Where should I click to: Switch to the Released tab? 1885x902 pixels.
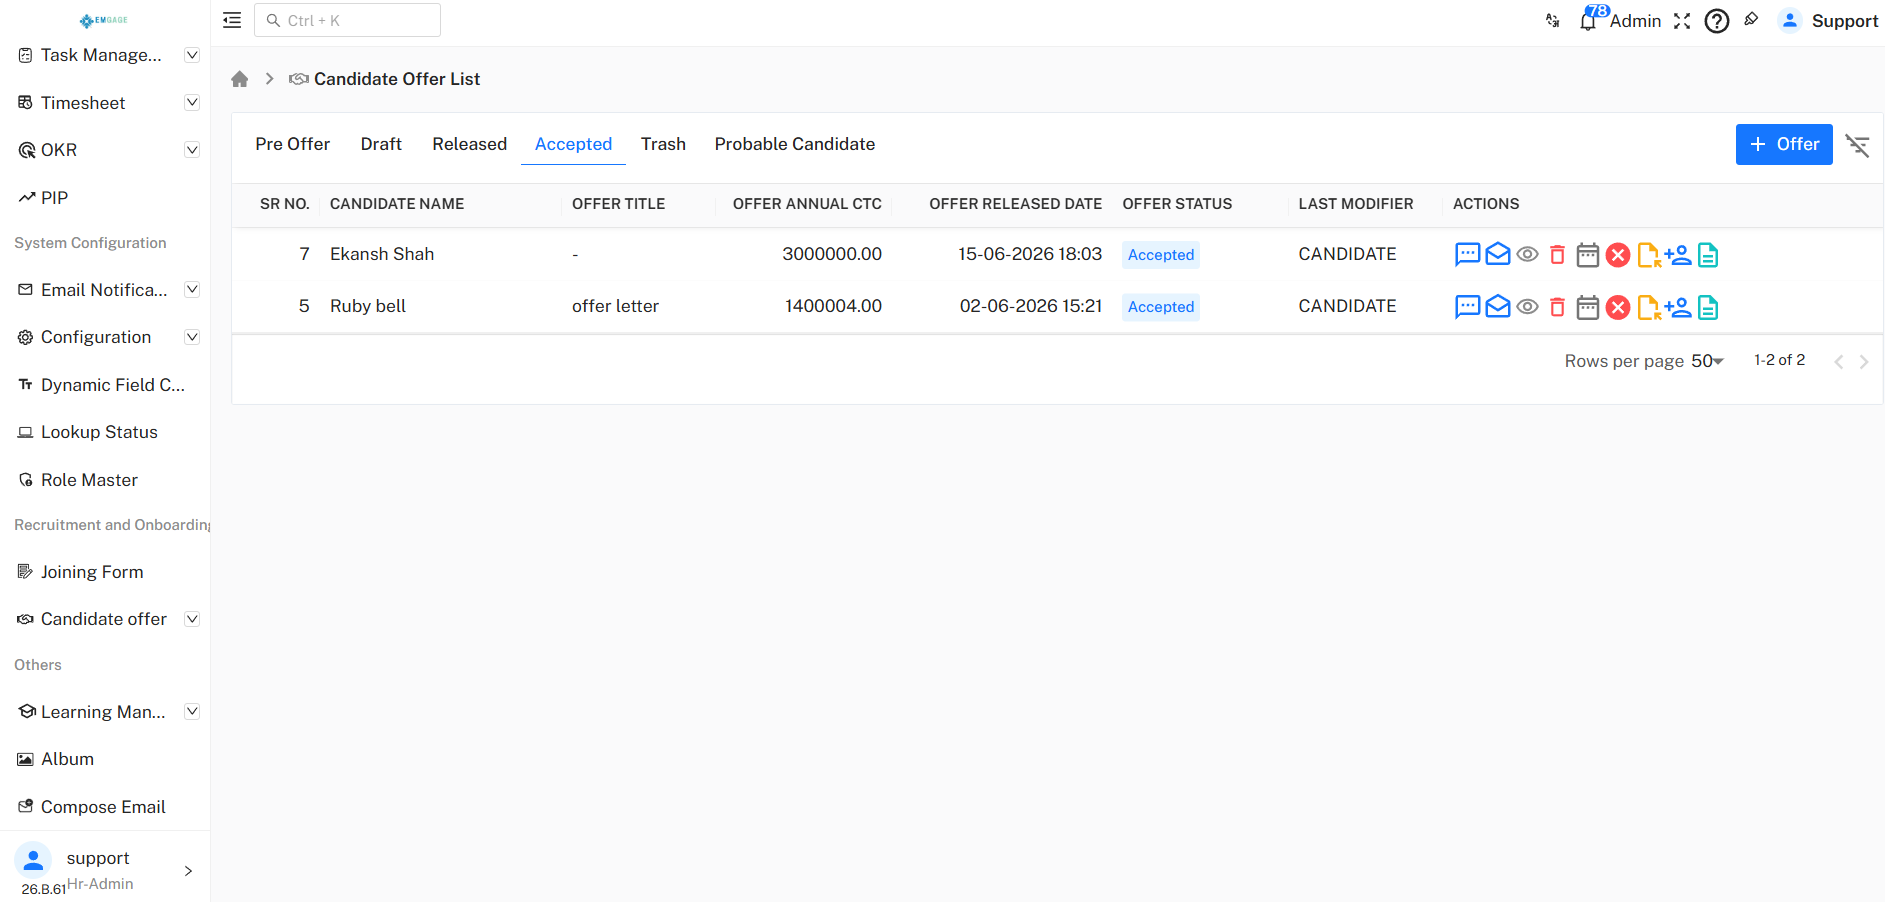tap(470, 144)
